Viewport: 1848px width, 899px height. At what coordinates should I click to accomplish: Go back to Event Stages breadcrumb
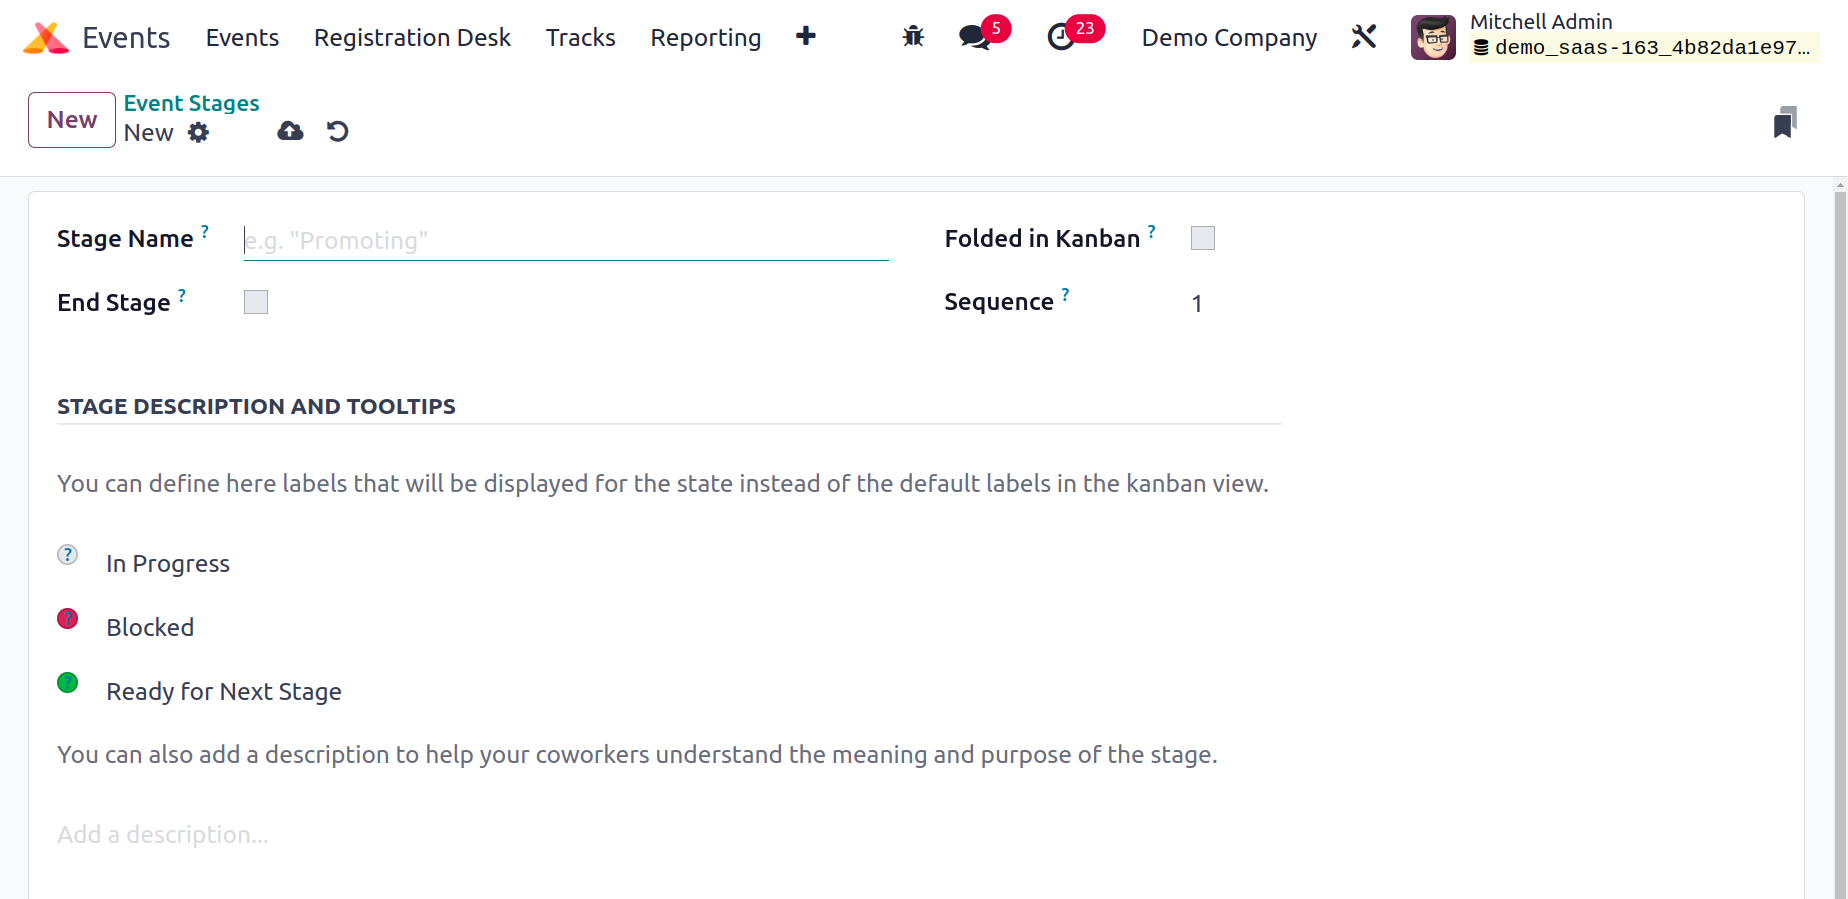click(191, 103)
